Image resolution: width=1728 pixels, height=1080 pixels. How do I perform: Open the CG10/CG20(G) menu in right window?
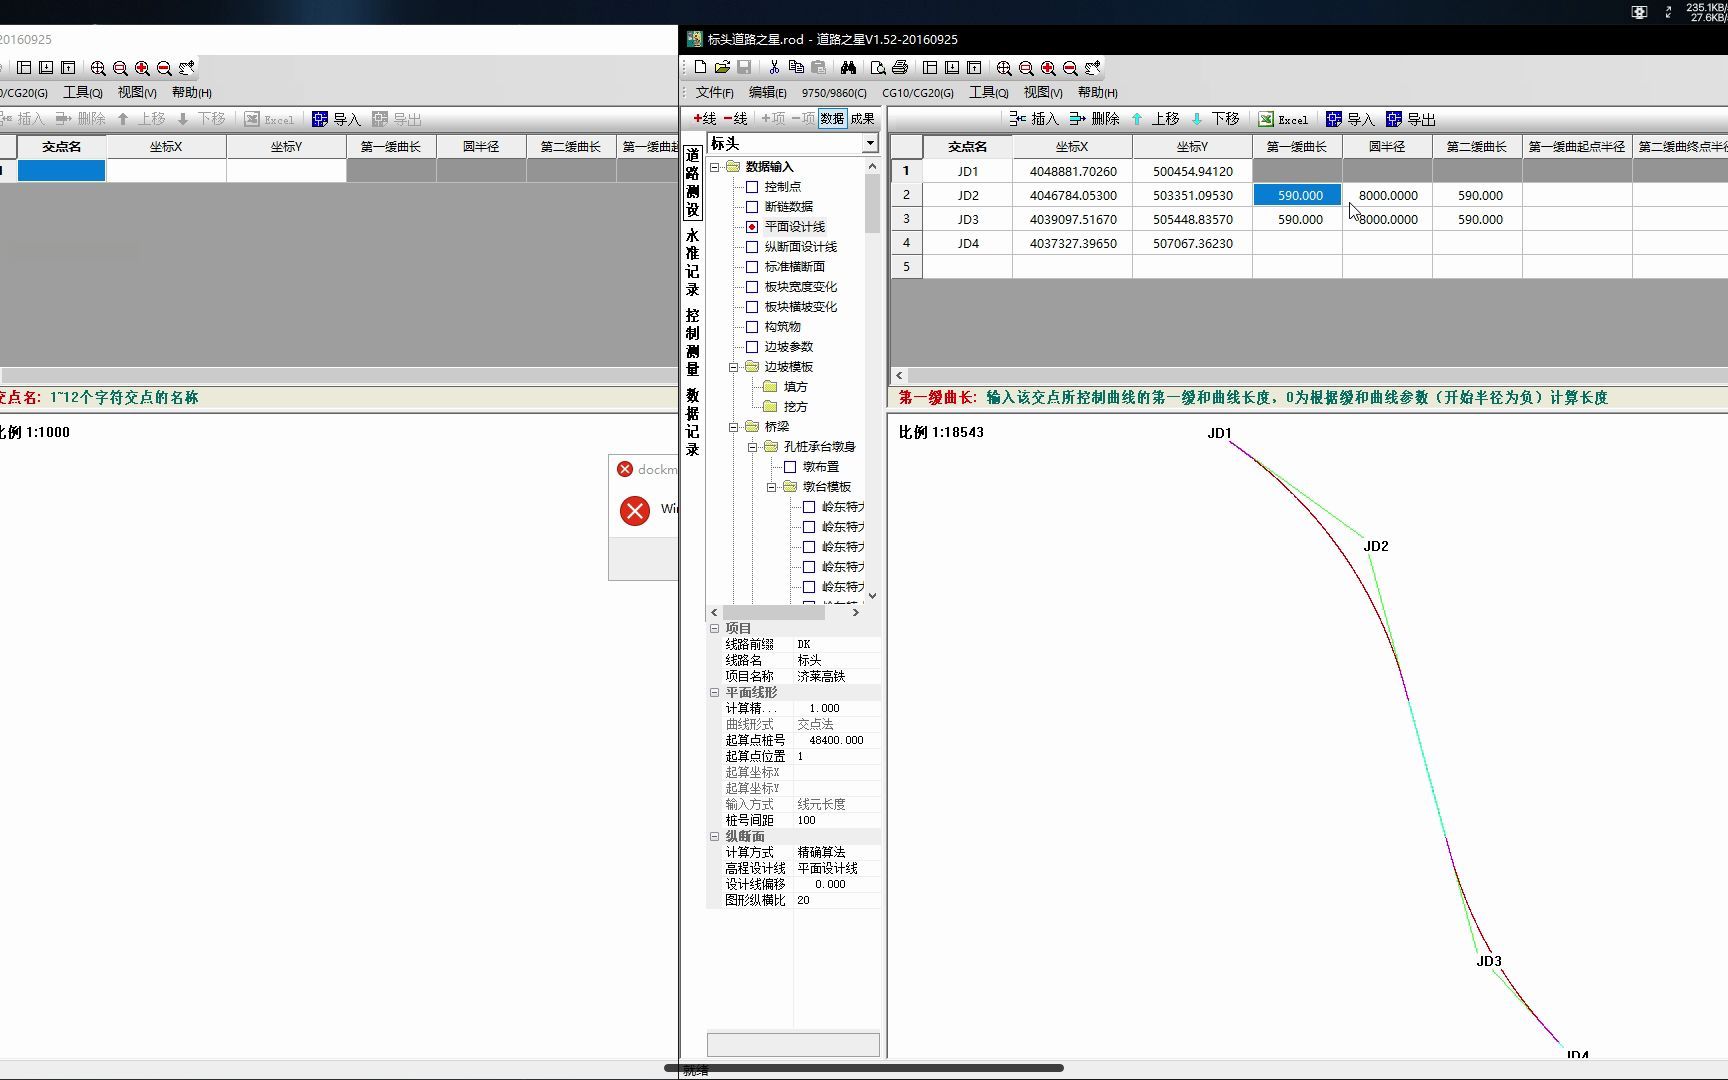point(918,92)
